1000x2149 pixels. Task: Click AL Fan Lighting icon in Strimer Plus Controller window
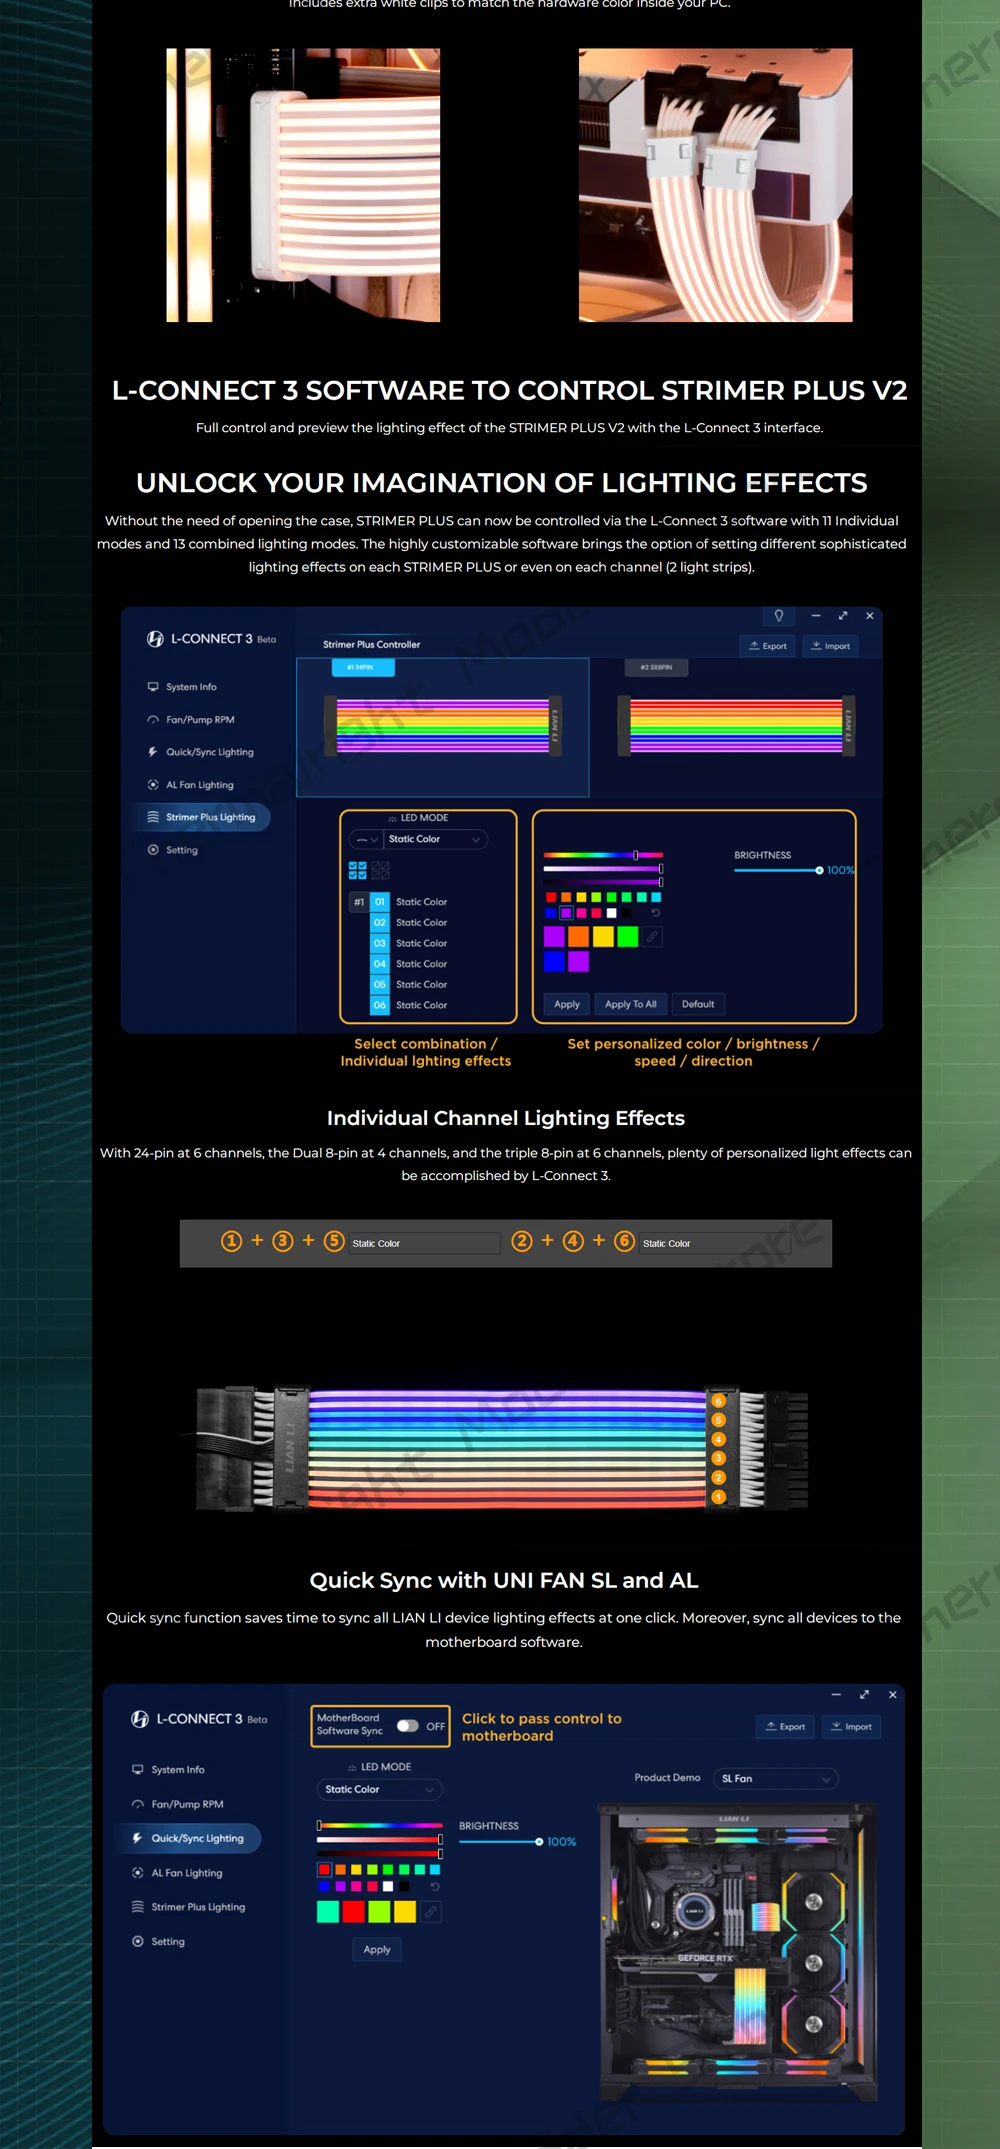pyautogui.click(x=153, y=785)
